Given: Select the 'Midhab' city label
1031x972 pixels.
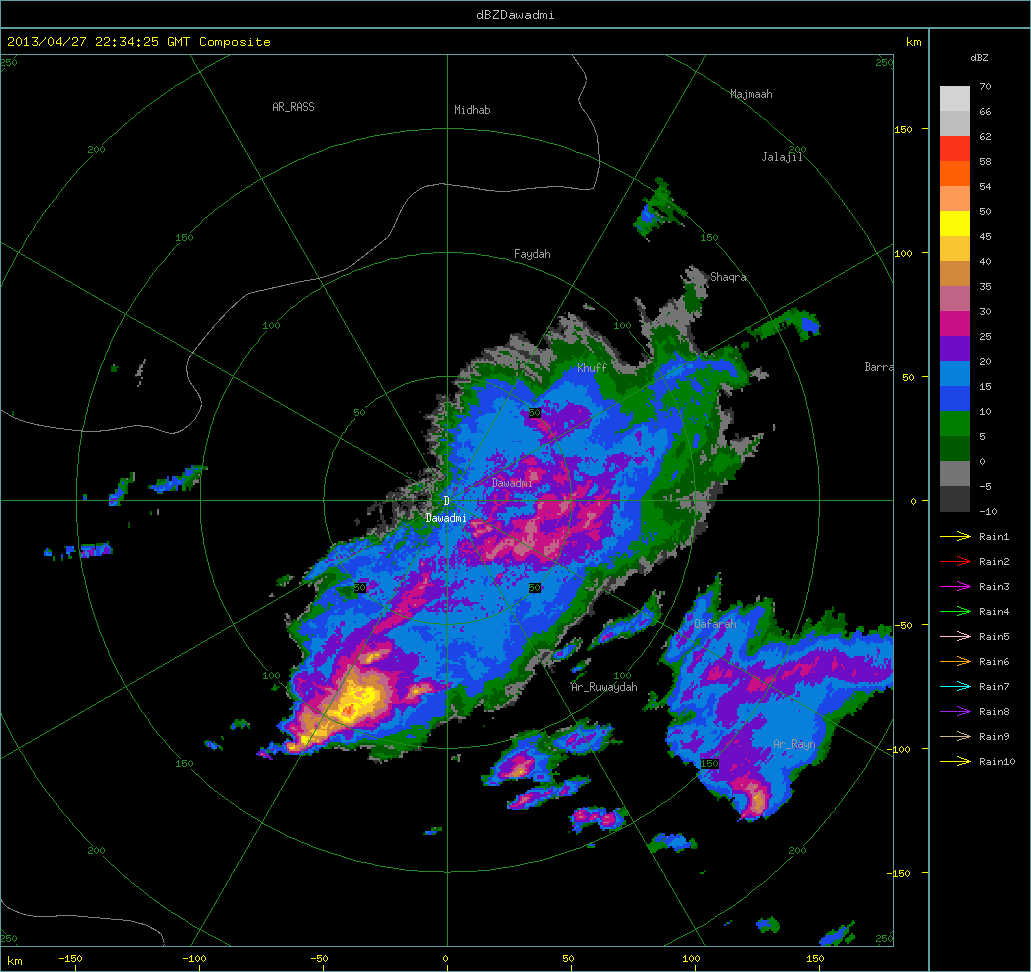Looking at the screenshot, I should click(472, 110).
